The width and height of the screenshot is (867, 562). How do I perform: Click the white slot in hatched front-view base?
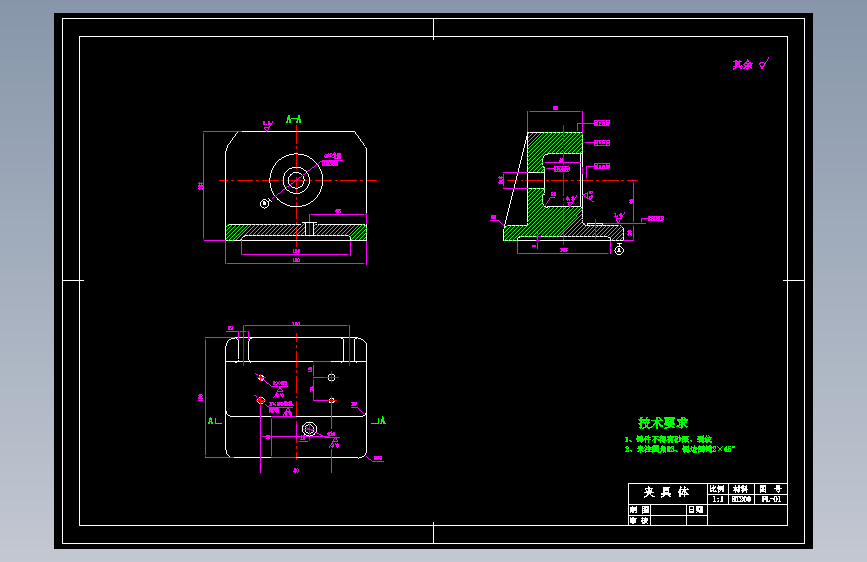310,228
